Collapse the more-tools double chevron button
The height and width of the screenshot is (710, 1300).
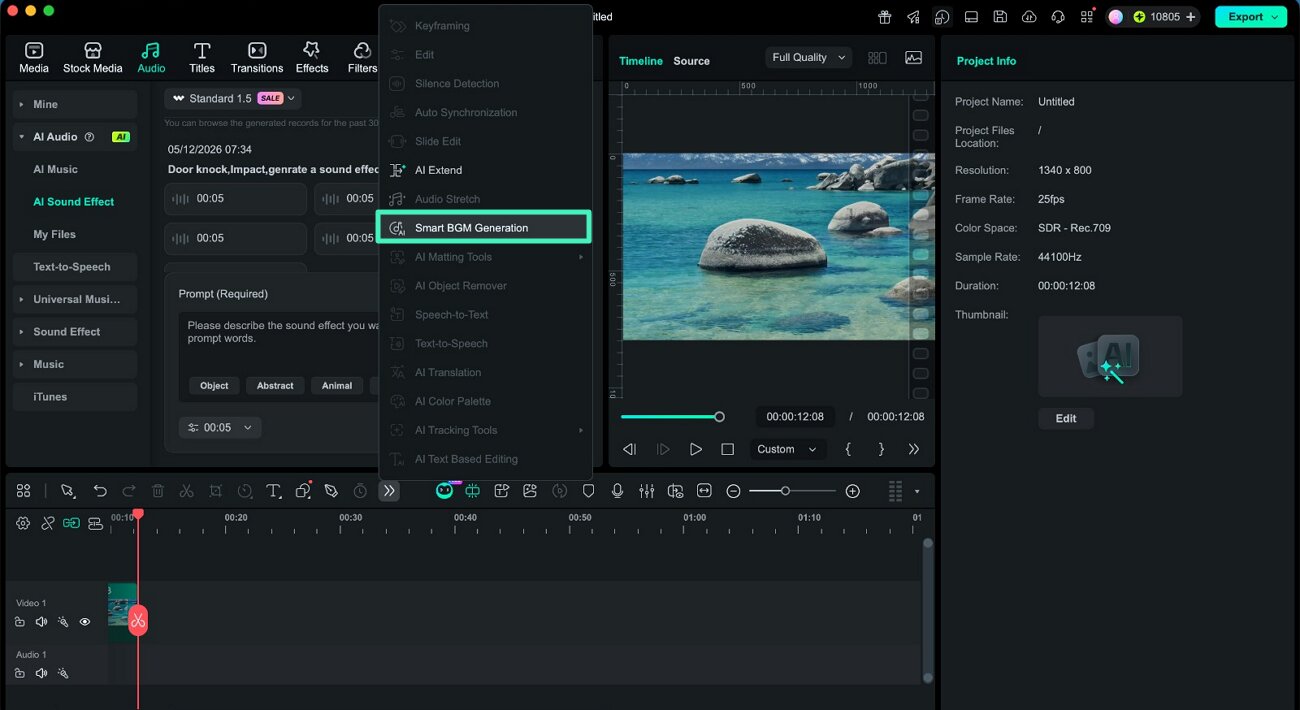click(389, 491)
